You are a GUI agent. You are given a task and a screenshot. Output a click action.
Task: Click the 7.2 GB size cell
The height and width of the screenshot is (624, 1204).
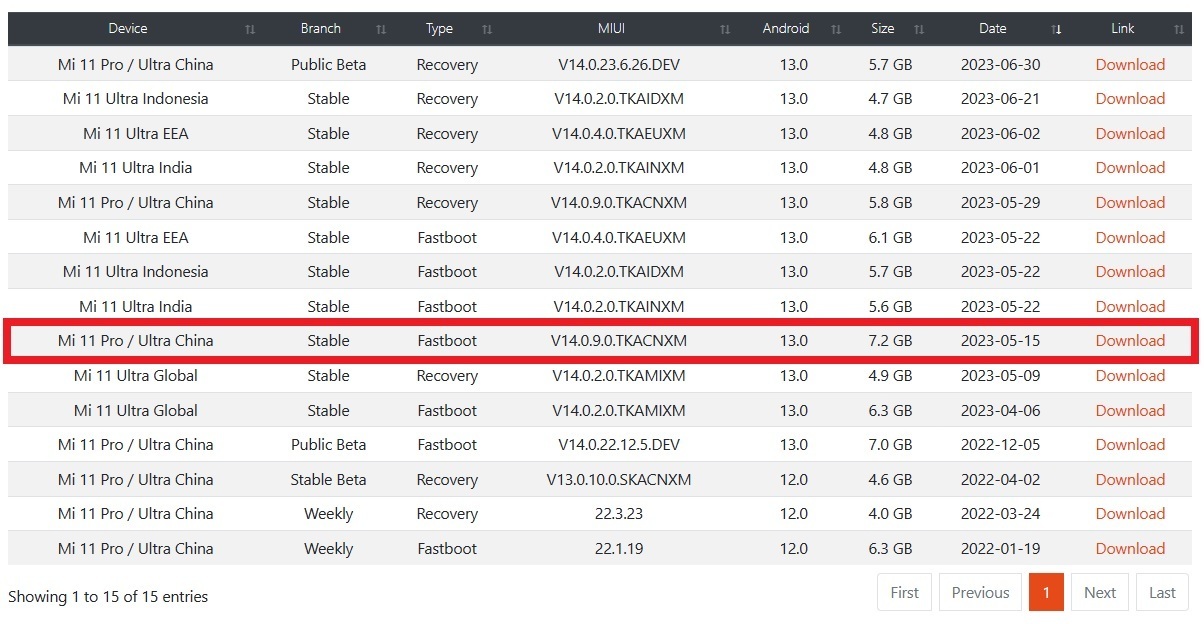[x=890, y=341]
